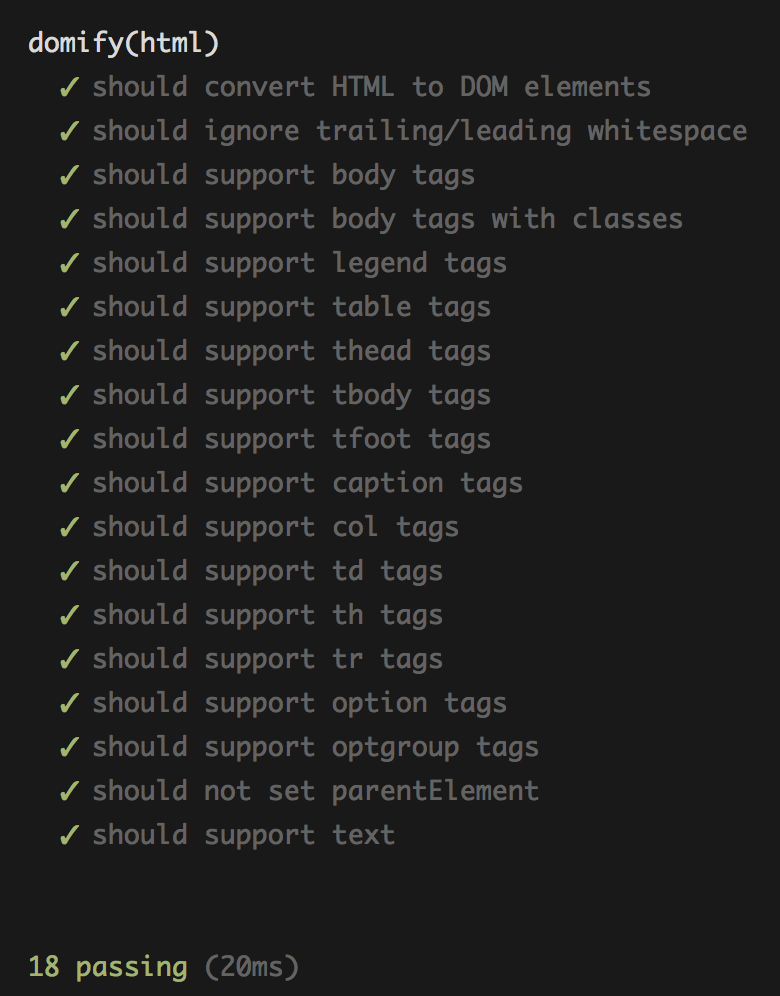The image size is (780, 996).
Task: Click the 'should support table tags' result
Action: 292,308
